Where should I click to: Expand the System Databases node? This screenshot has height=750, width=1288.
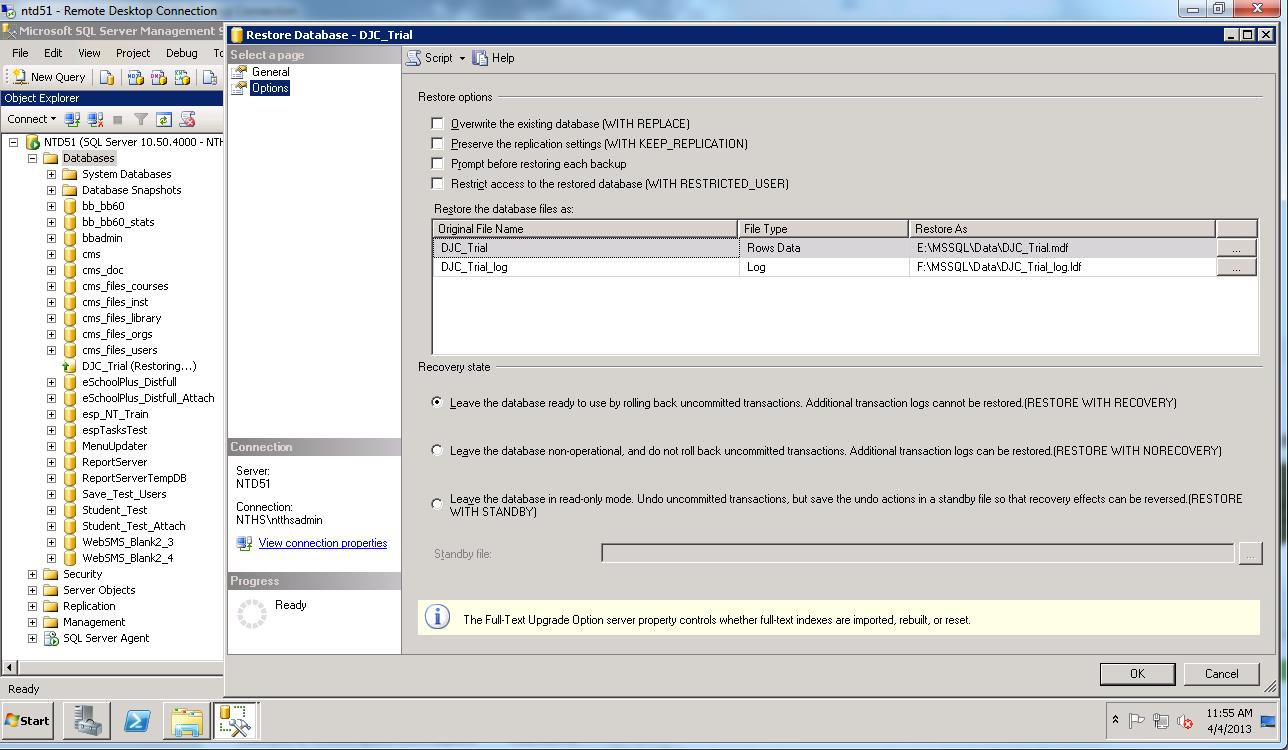pyautogui.click(x=51, y=174)
